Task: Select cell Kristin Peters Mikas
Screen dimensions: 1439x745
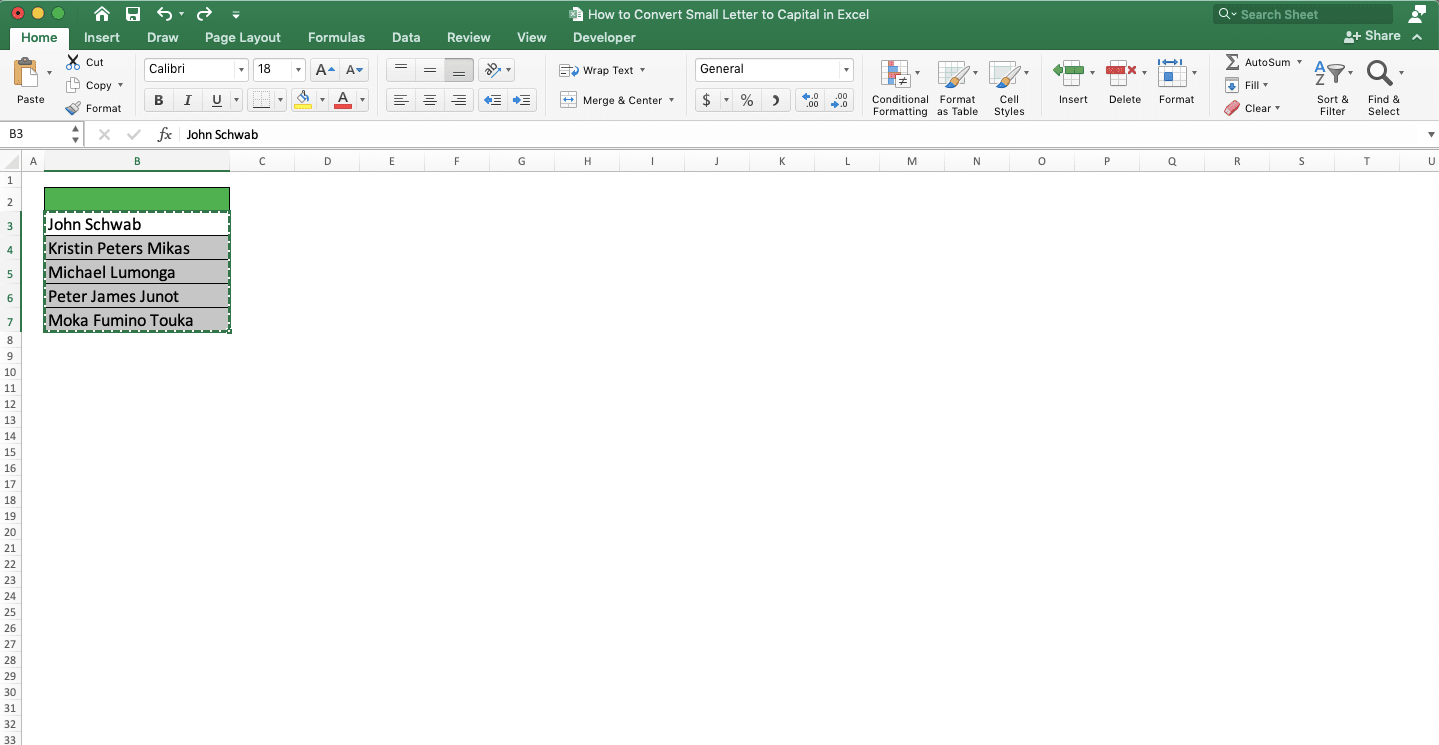Action: [x=137, y=248]
